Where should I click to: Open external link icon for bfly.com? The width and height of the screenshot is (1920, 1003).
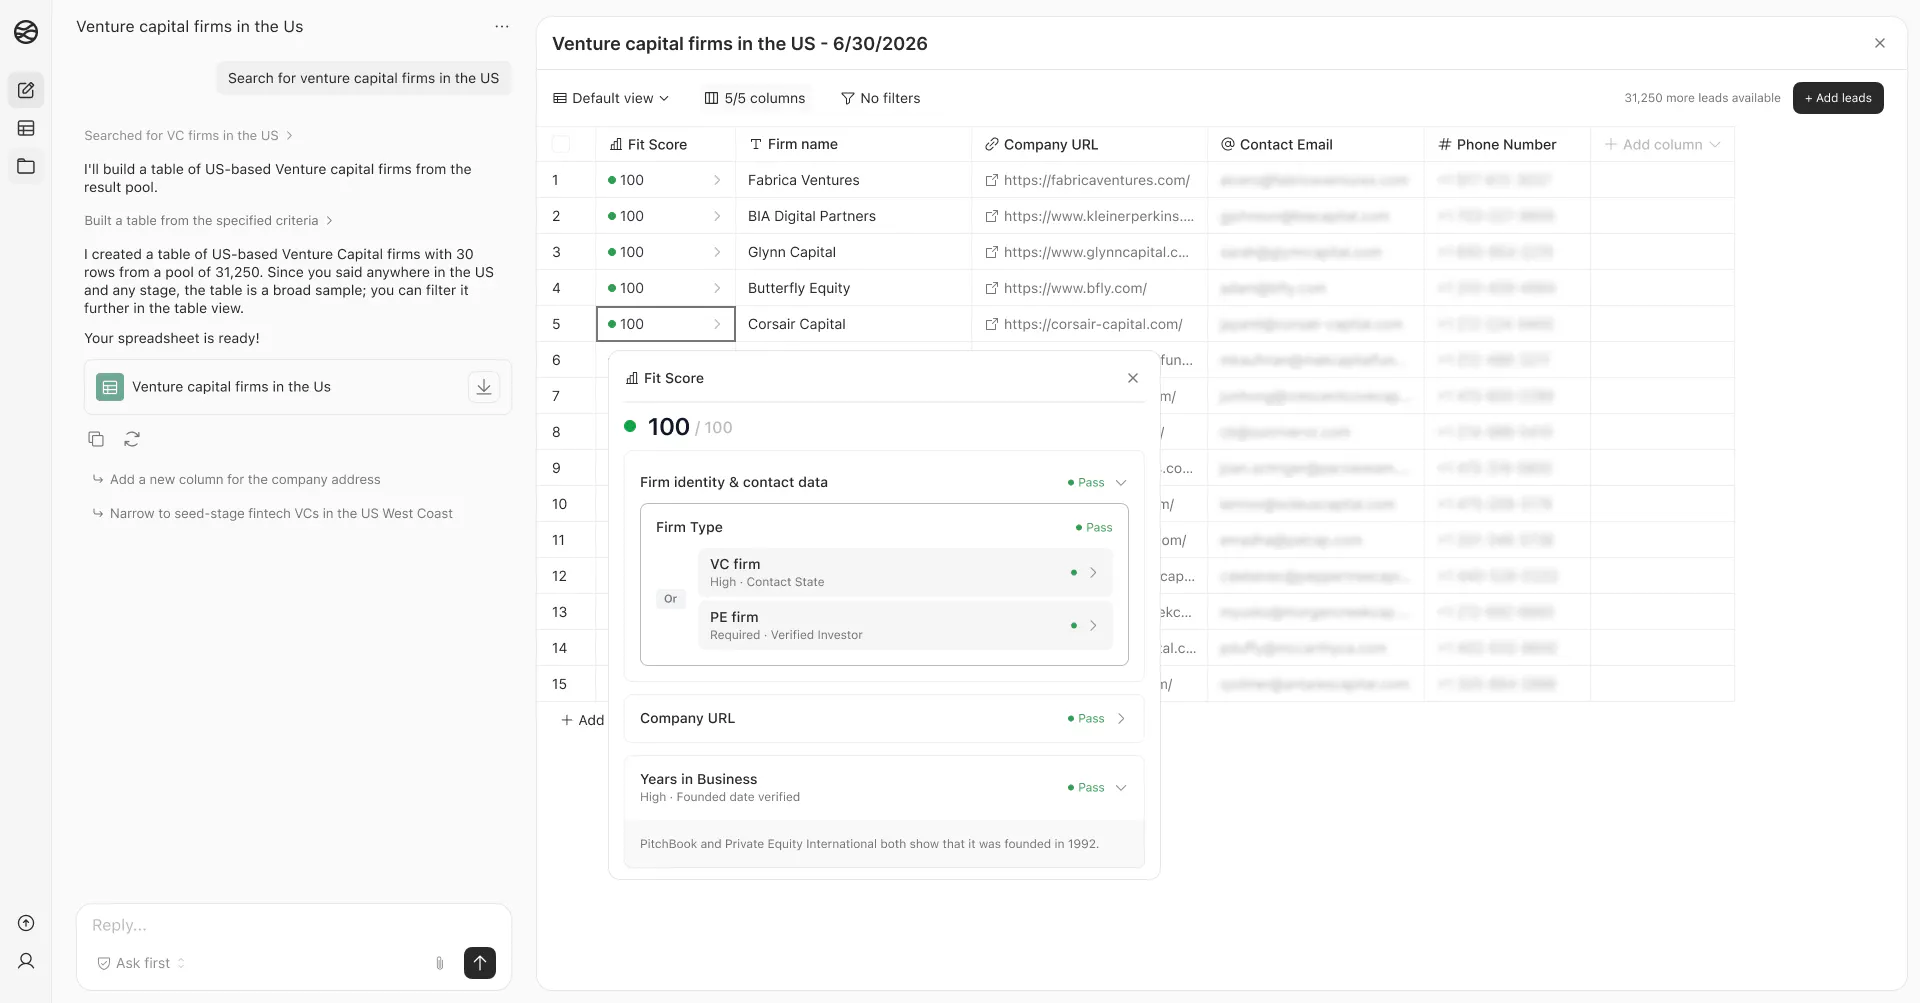(992, 288)
